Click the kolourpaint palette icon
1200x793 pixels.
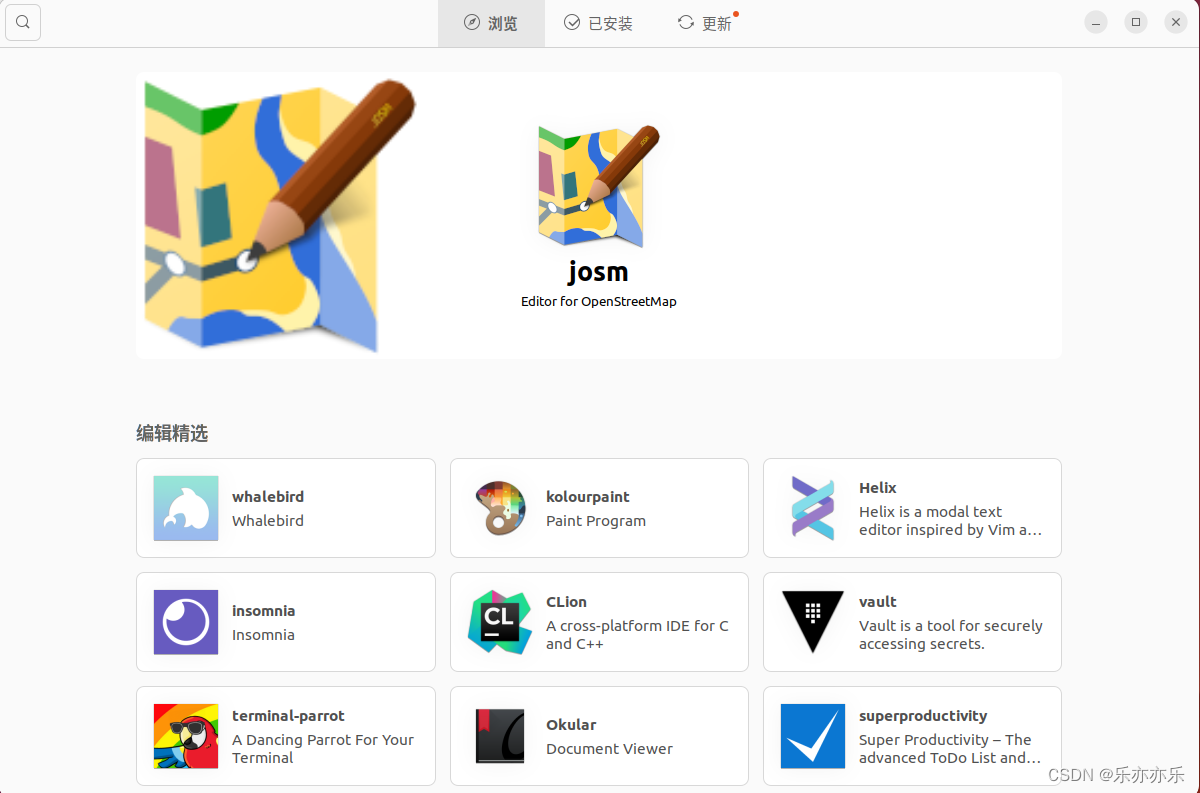pyautogui.click(x=500, y=508)
